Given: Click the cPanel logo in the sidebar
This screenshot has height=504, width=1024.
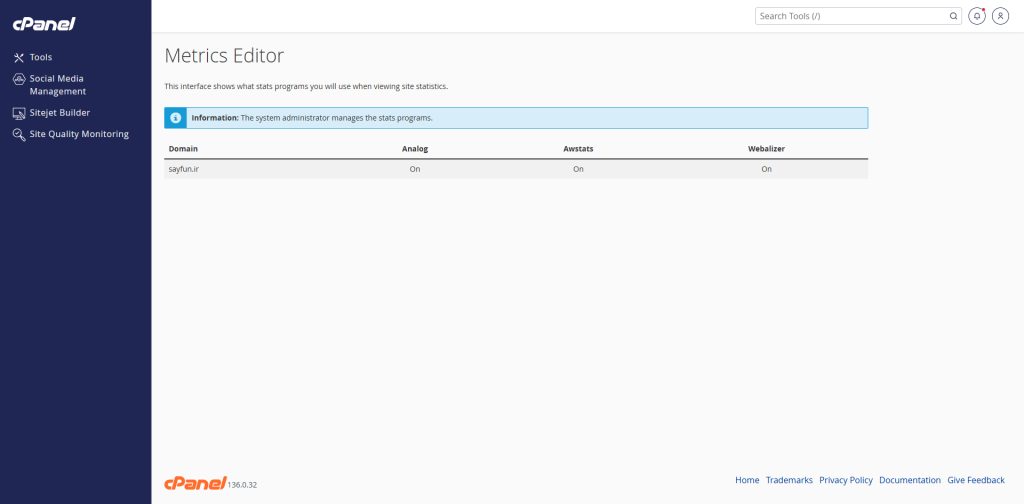Looking at the screenshot, I should (x=44, y=24).
